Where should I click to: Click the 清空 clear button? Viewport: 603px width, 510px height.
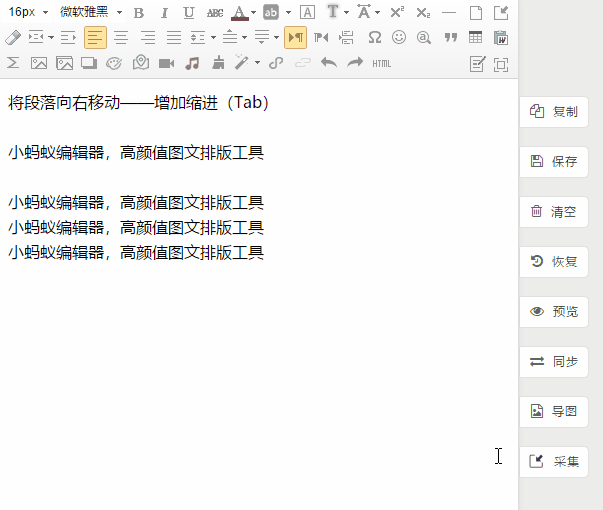click(554, 212)
